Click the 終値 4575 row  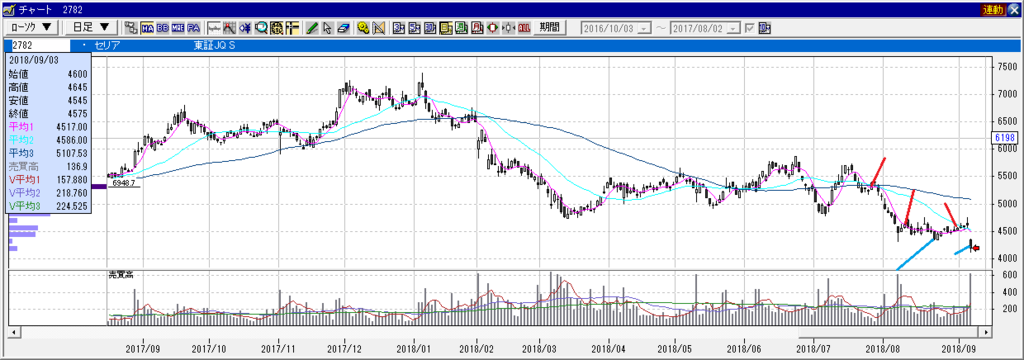48,114
